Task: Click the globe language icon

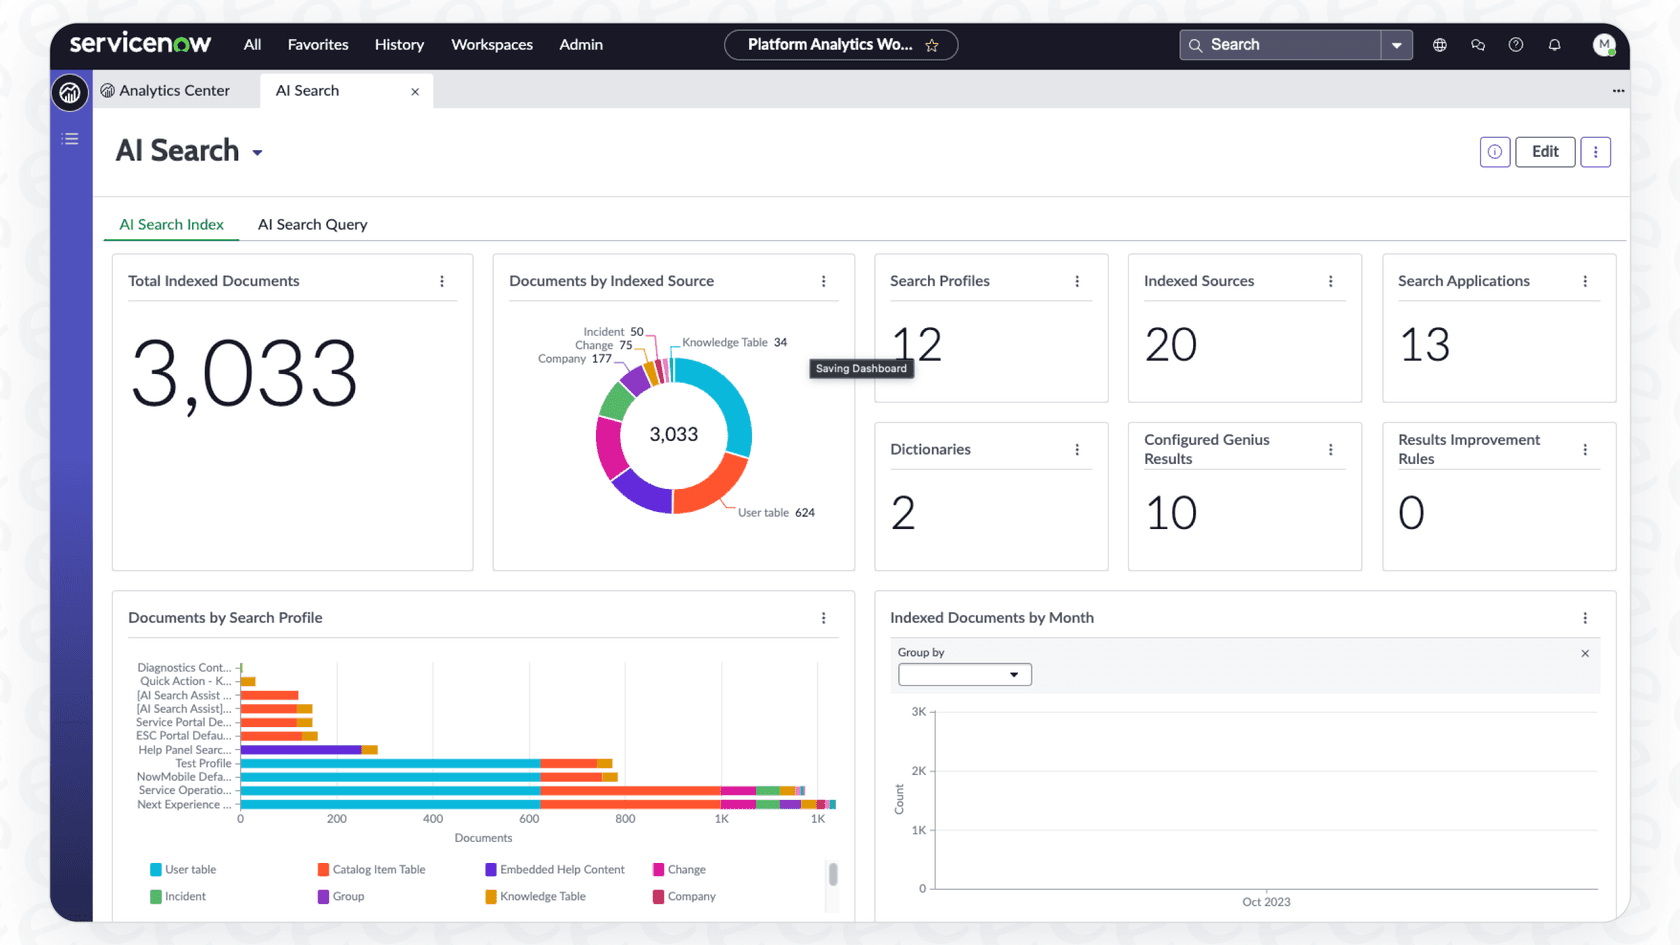Action: pos(1439,44)
